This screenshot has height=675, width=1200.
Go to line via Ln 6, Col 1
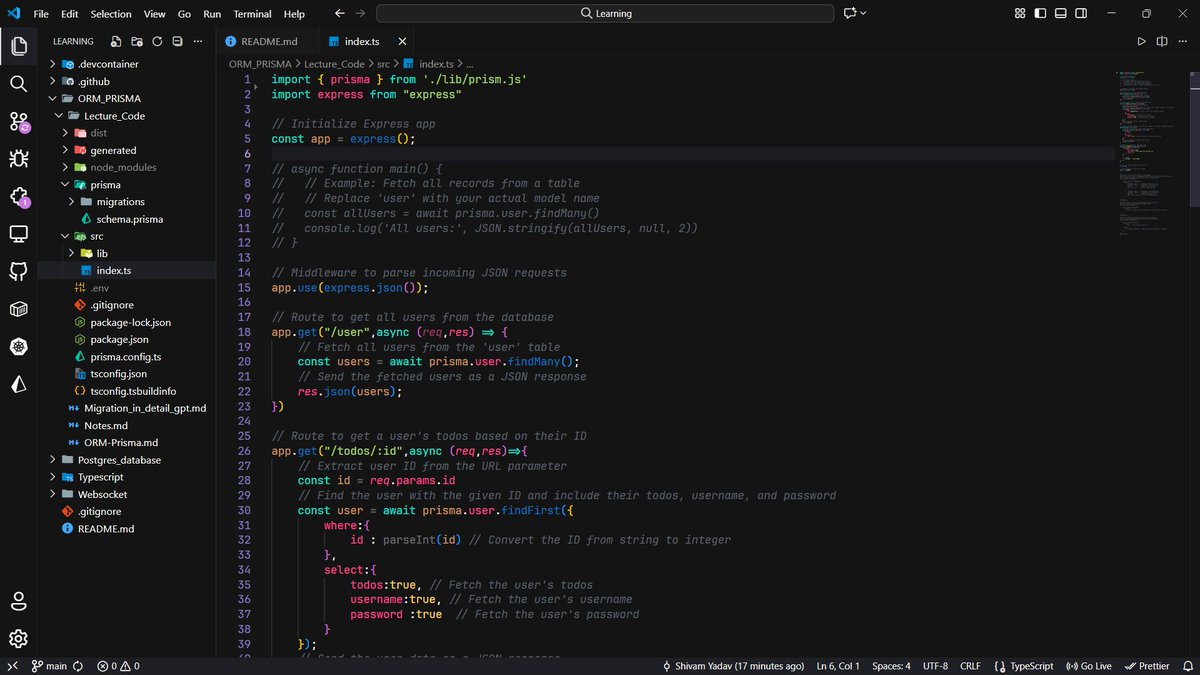pyautogui.click(x=838, y=666)
